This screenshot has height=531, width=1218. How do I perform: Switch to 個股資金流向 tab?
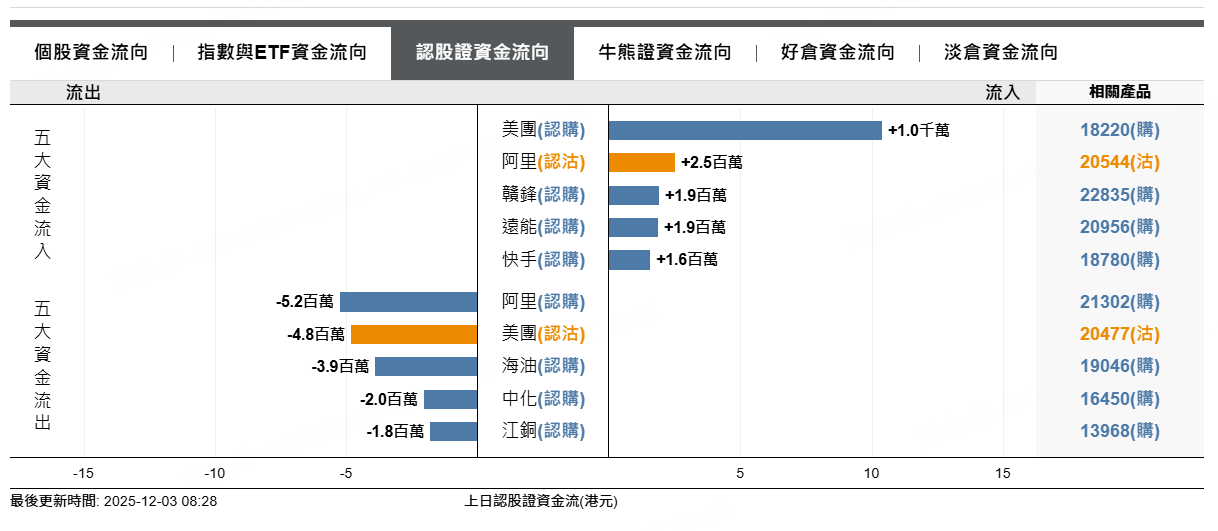pos(91,53)
